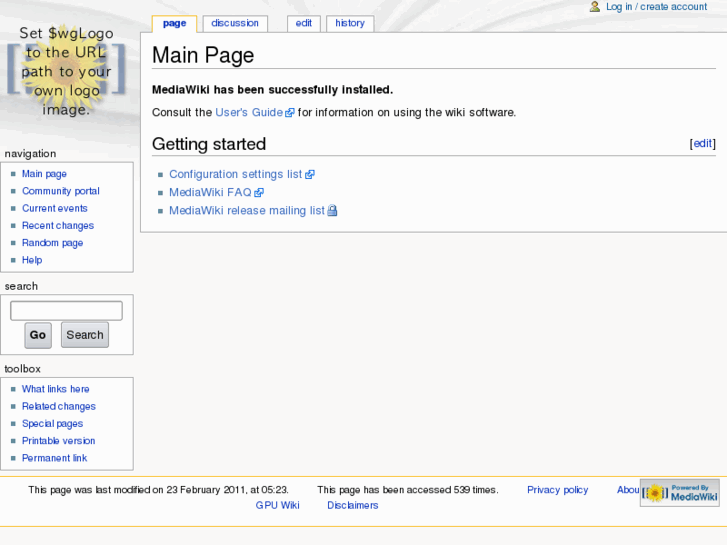
Task: Click the Search button
Action: [85, 335]
